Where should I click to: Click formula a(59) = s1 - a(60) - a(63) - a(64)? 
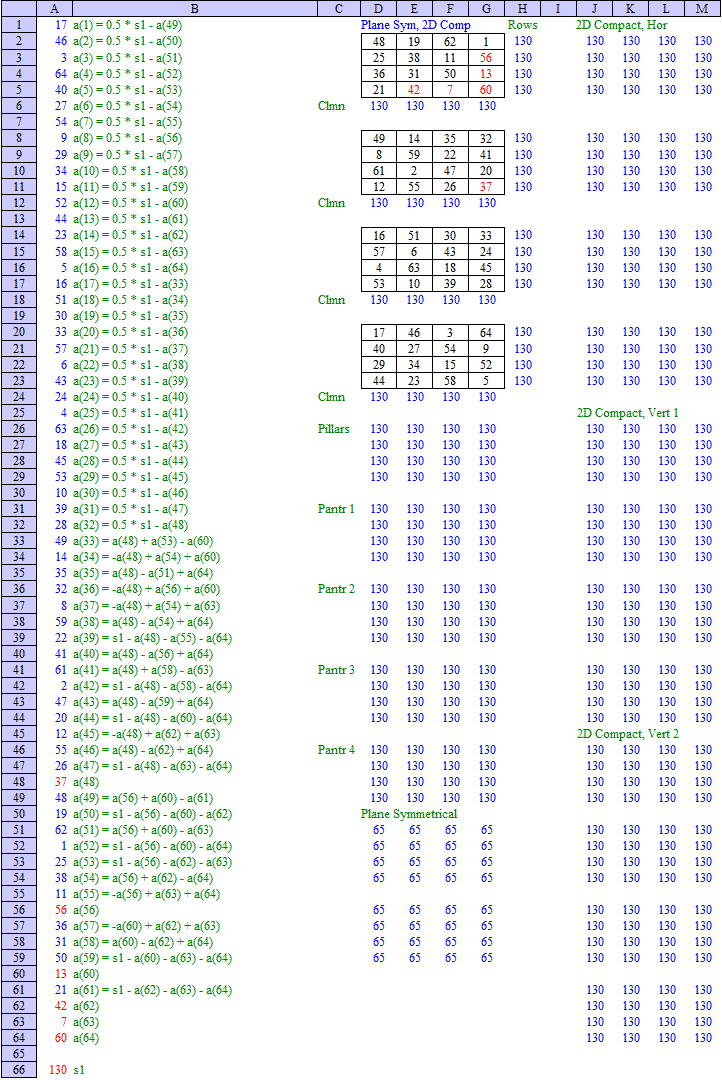pos(152,958)
